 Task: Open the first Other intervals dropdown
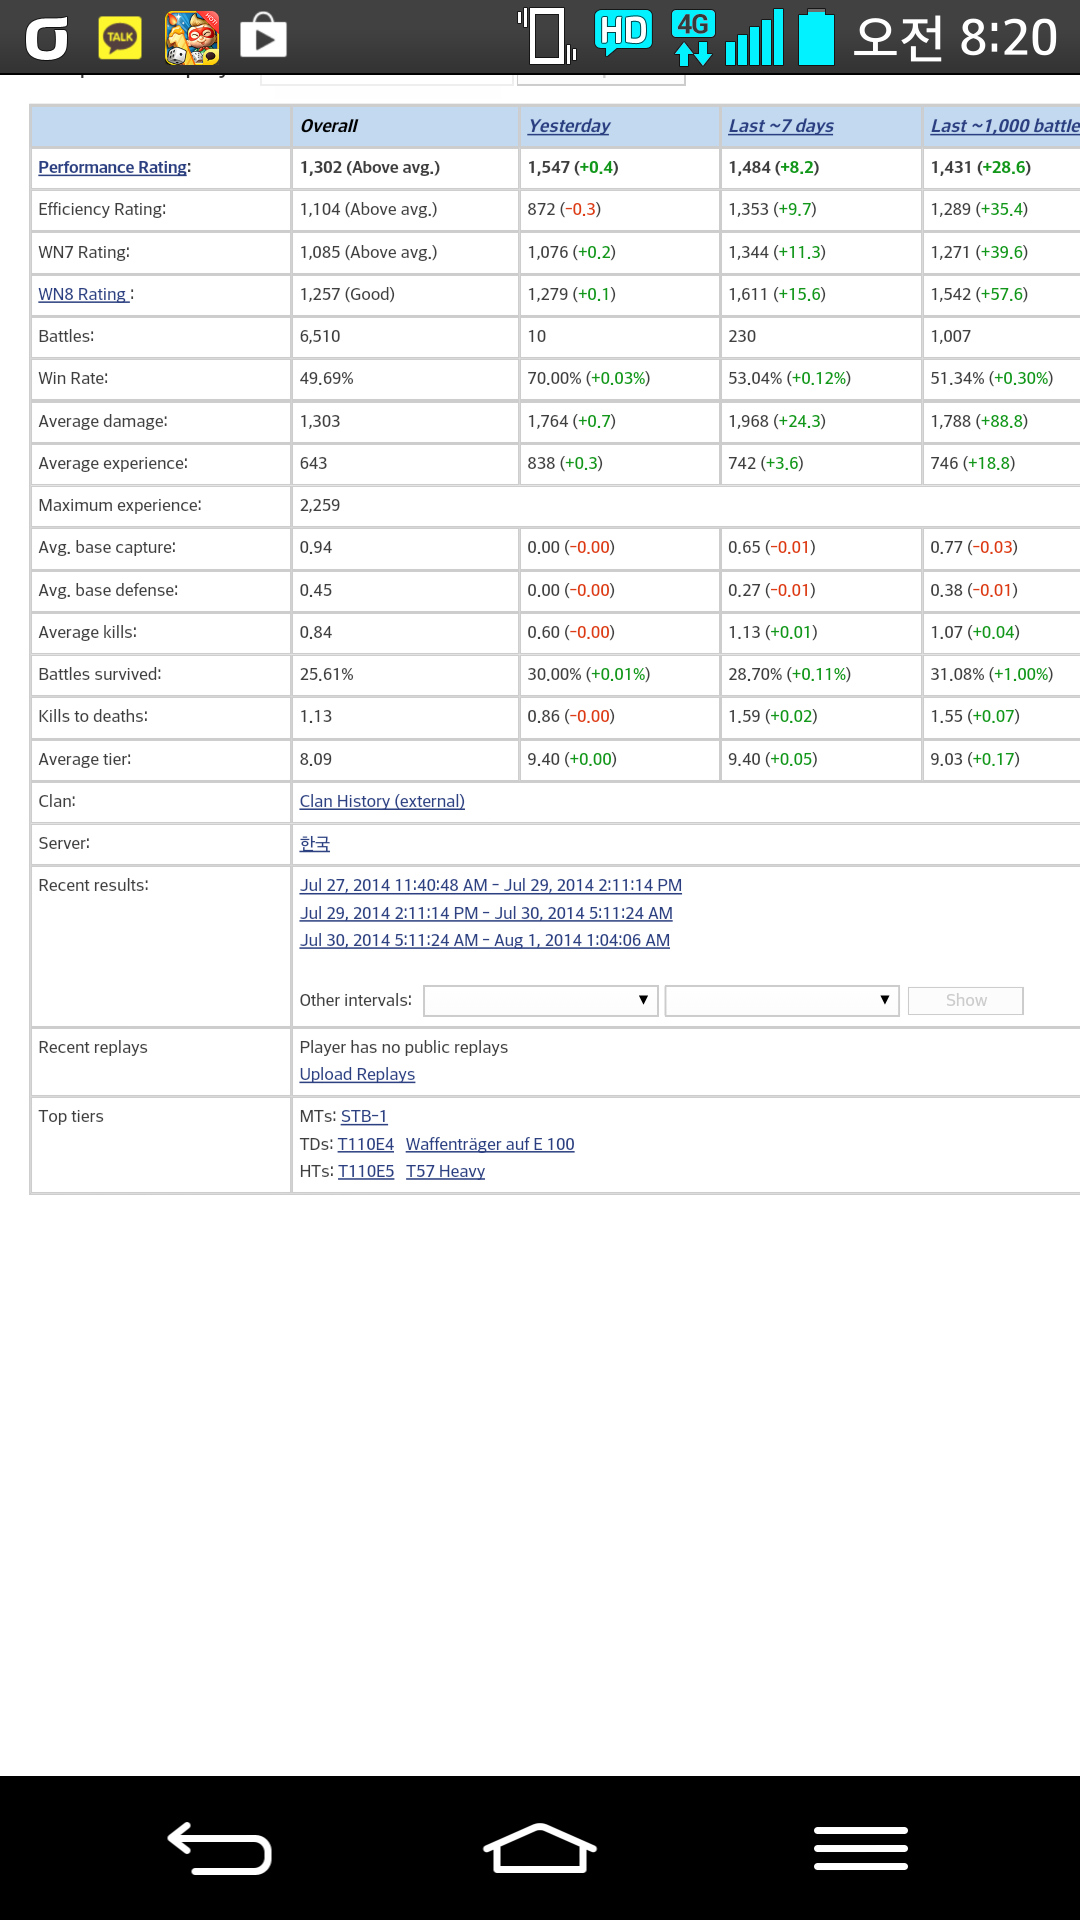pyautogui.click(x=540, y=1001)
